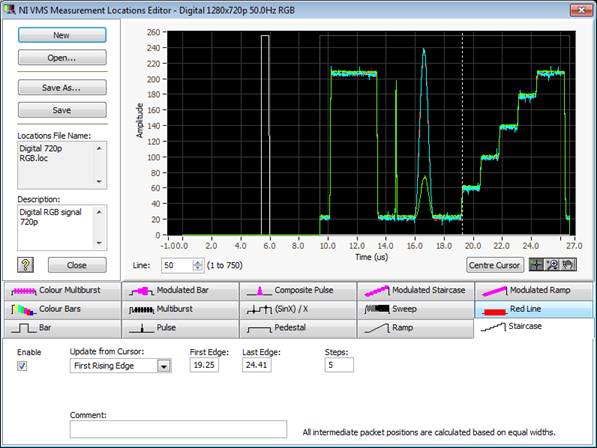Click Description box scroll down arrow
Image resolution: width=597 pixels, height=448 pixels.
[x=99, y=243]
